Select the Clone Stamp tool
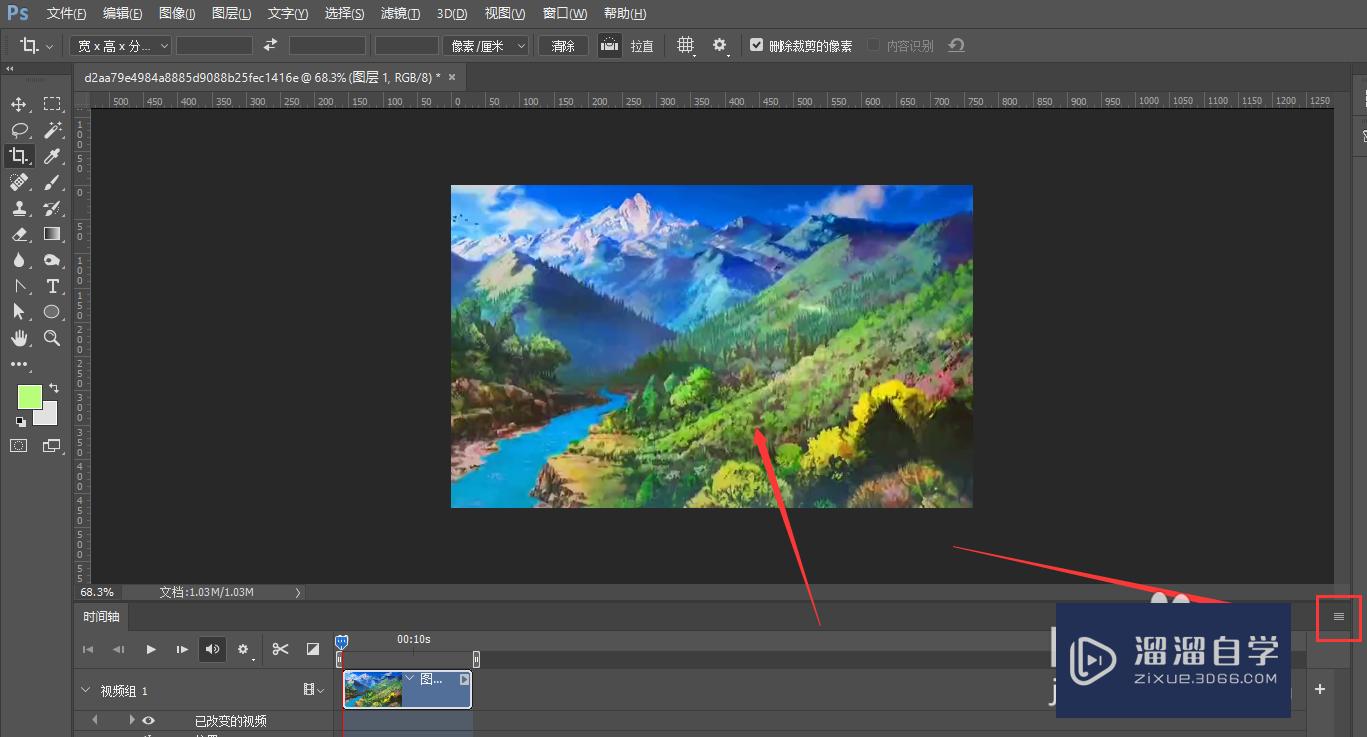This screenshot has width=1367, height=737. tap(18, 208)
